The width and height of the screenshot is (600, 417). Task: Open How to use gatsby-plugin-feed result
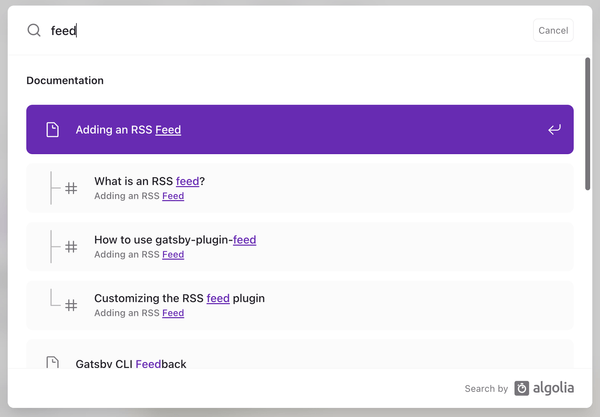coord(300,246)
